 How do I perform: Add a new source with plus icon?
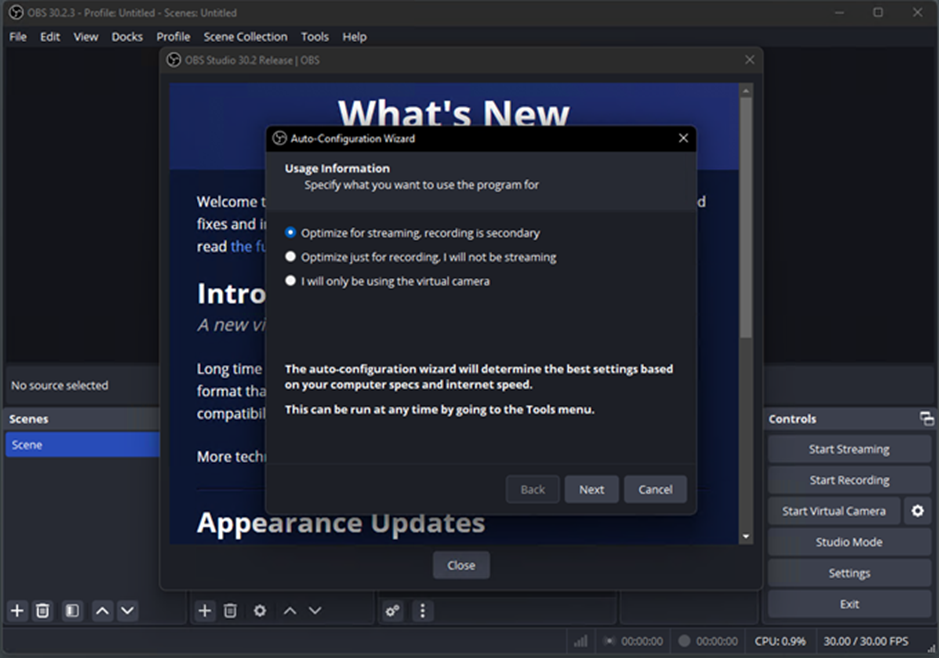(204, 610)
